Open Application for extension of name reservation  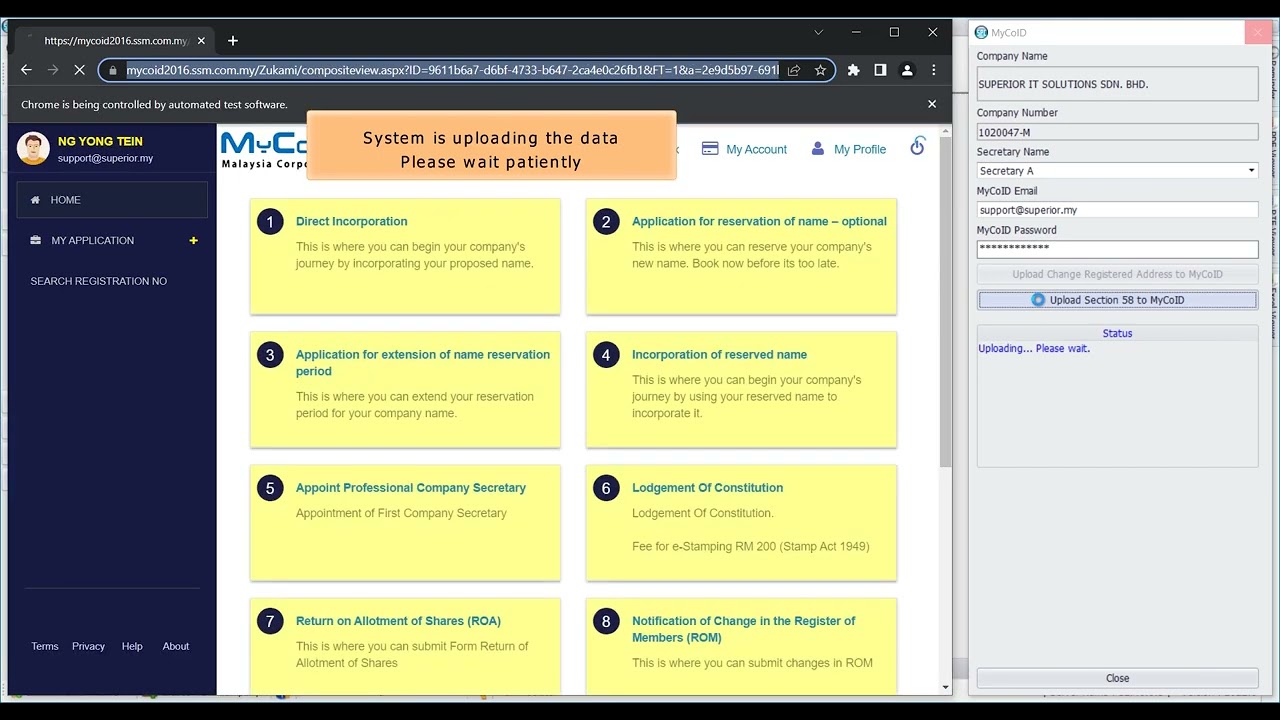pyautogui.click(x=423, y=362)
